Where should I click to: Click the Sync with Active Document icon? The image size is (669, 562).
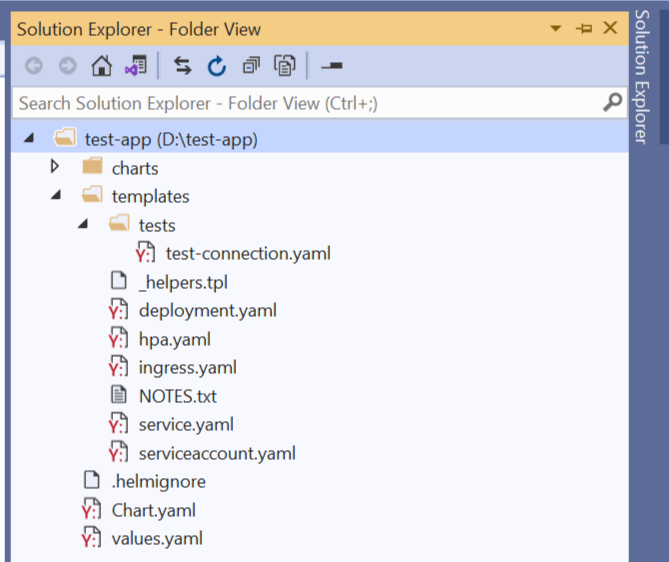click(x=183, y=66)
